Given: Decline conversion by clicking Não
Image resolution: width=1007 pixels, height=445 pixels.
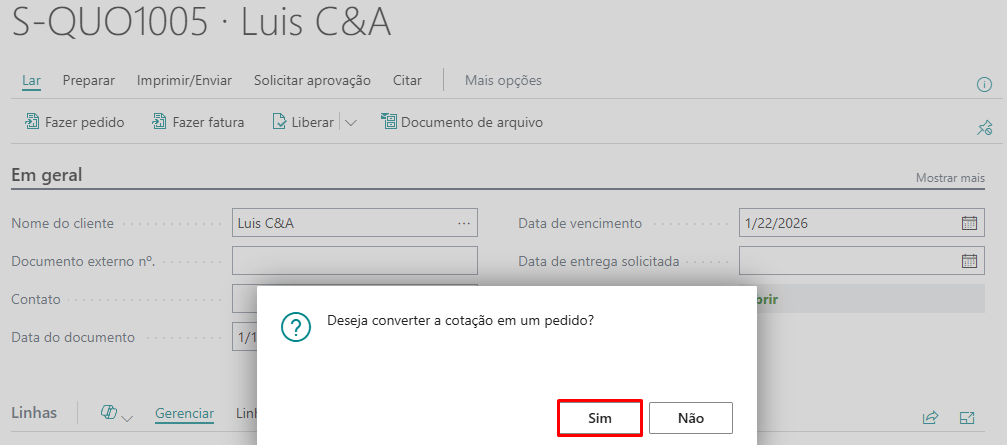Looking at the screenshot, I should click(691, 418).
